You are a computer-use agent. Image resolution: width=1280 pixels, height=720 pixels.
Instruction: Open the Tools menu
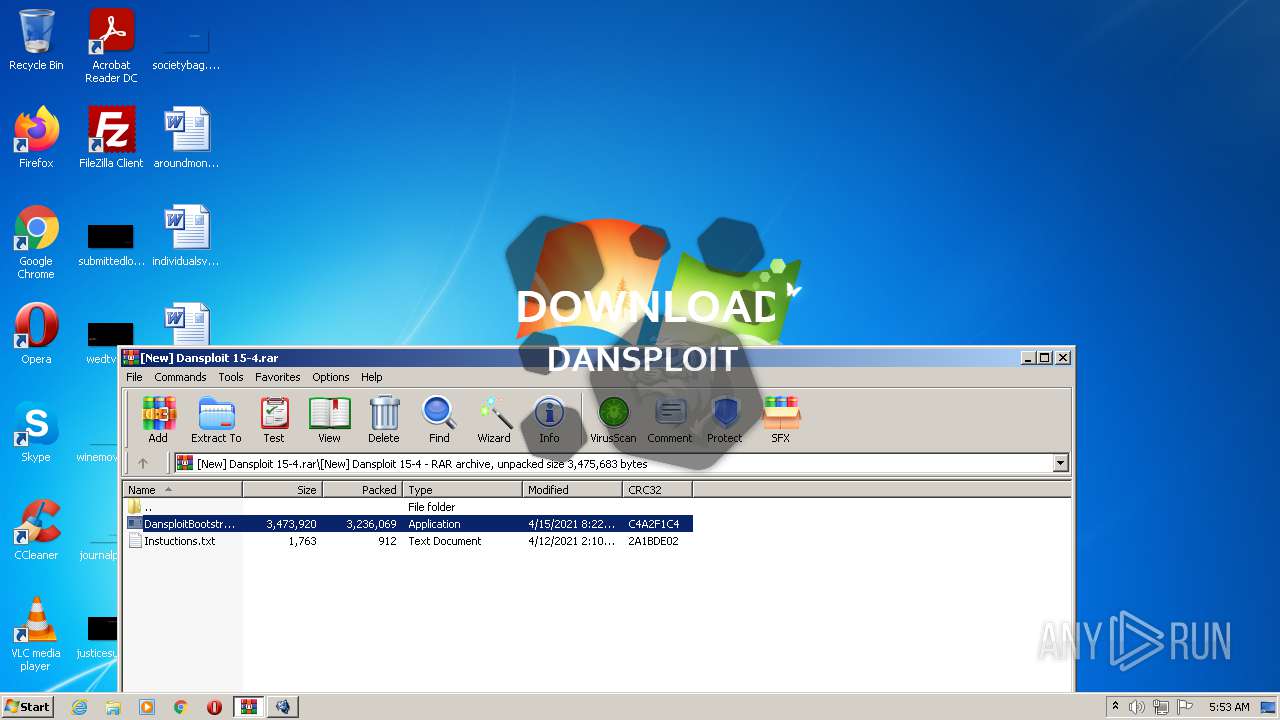[x=231, y=377]
